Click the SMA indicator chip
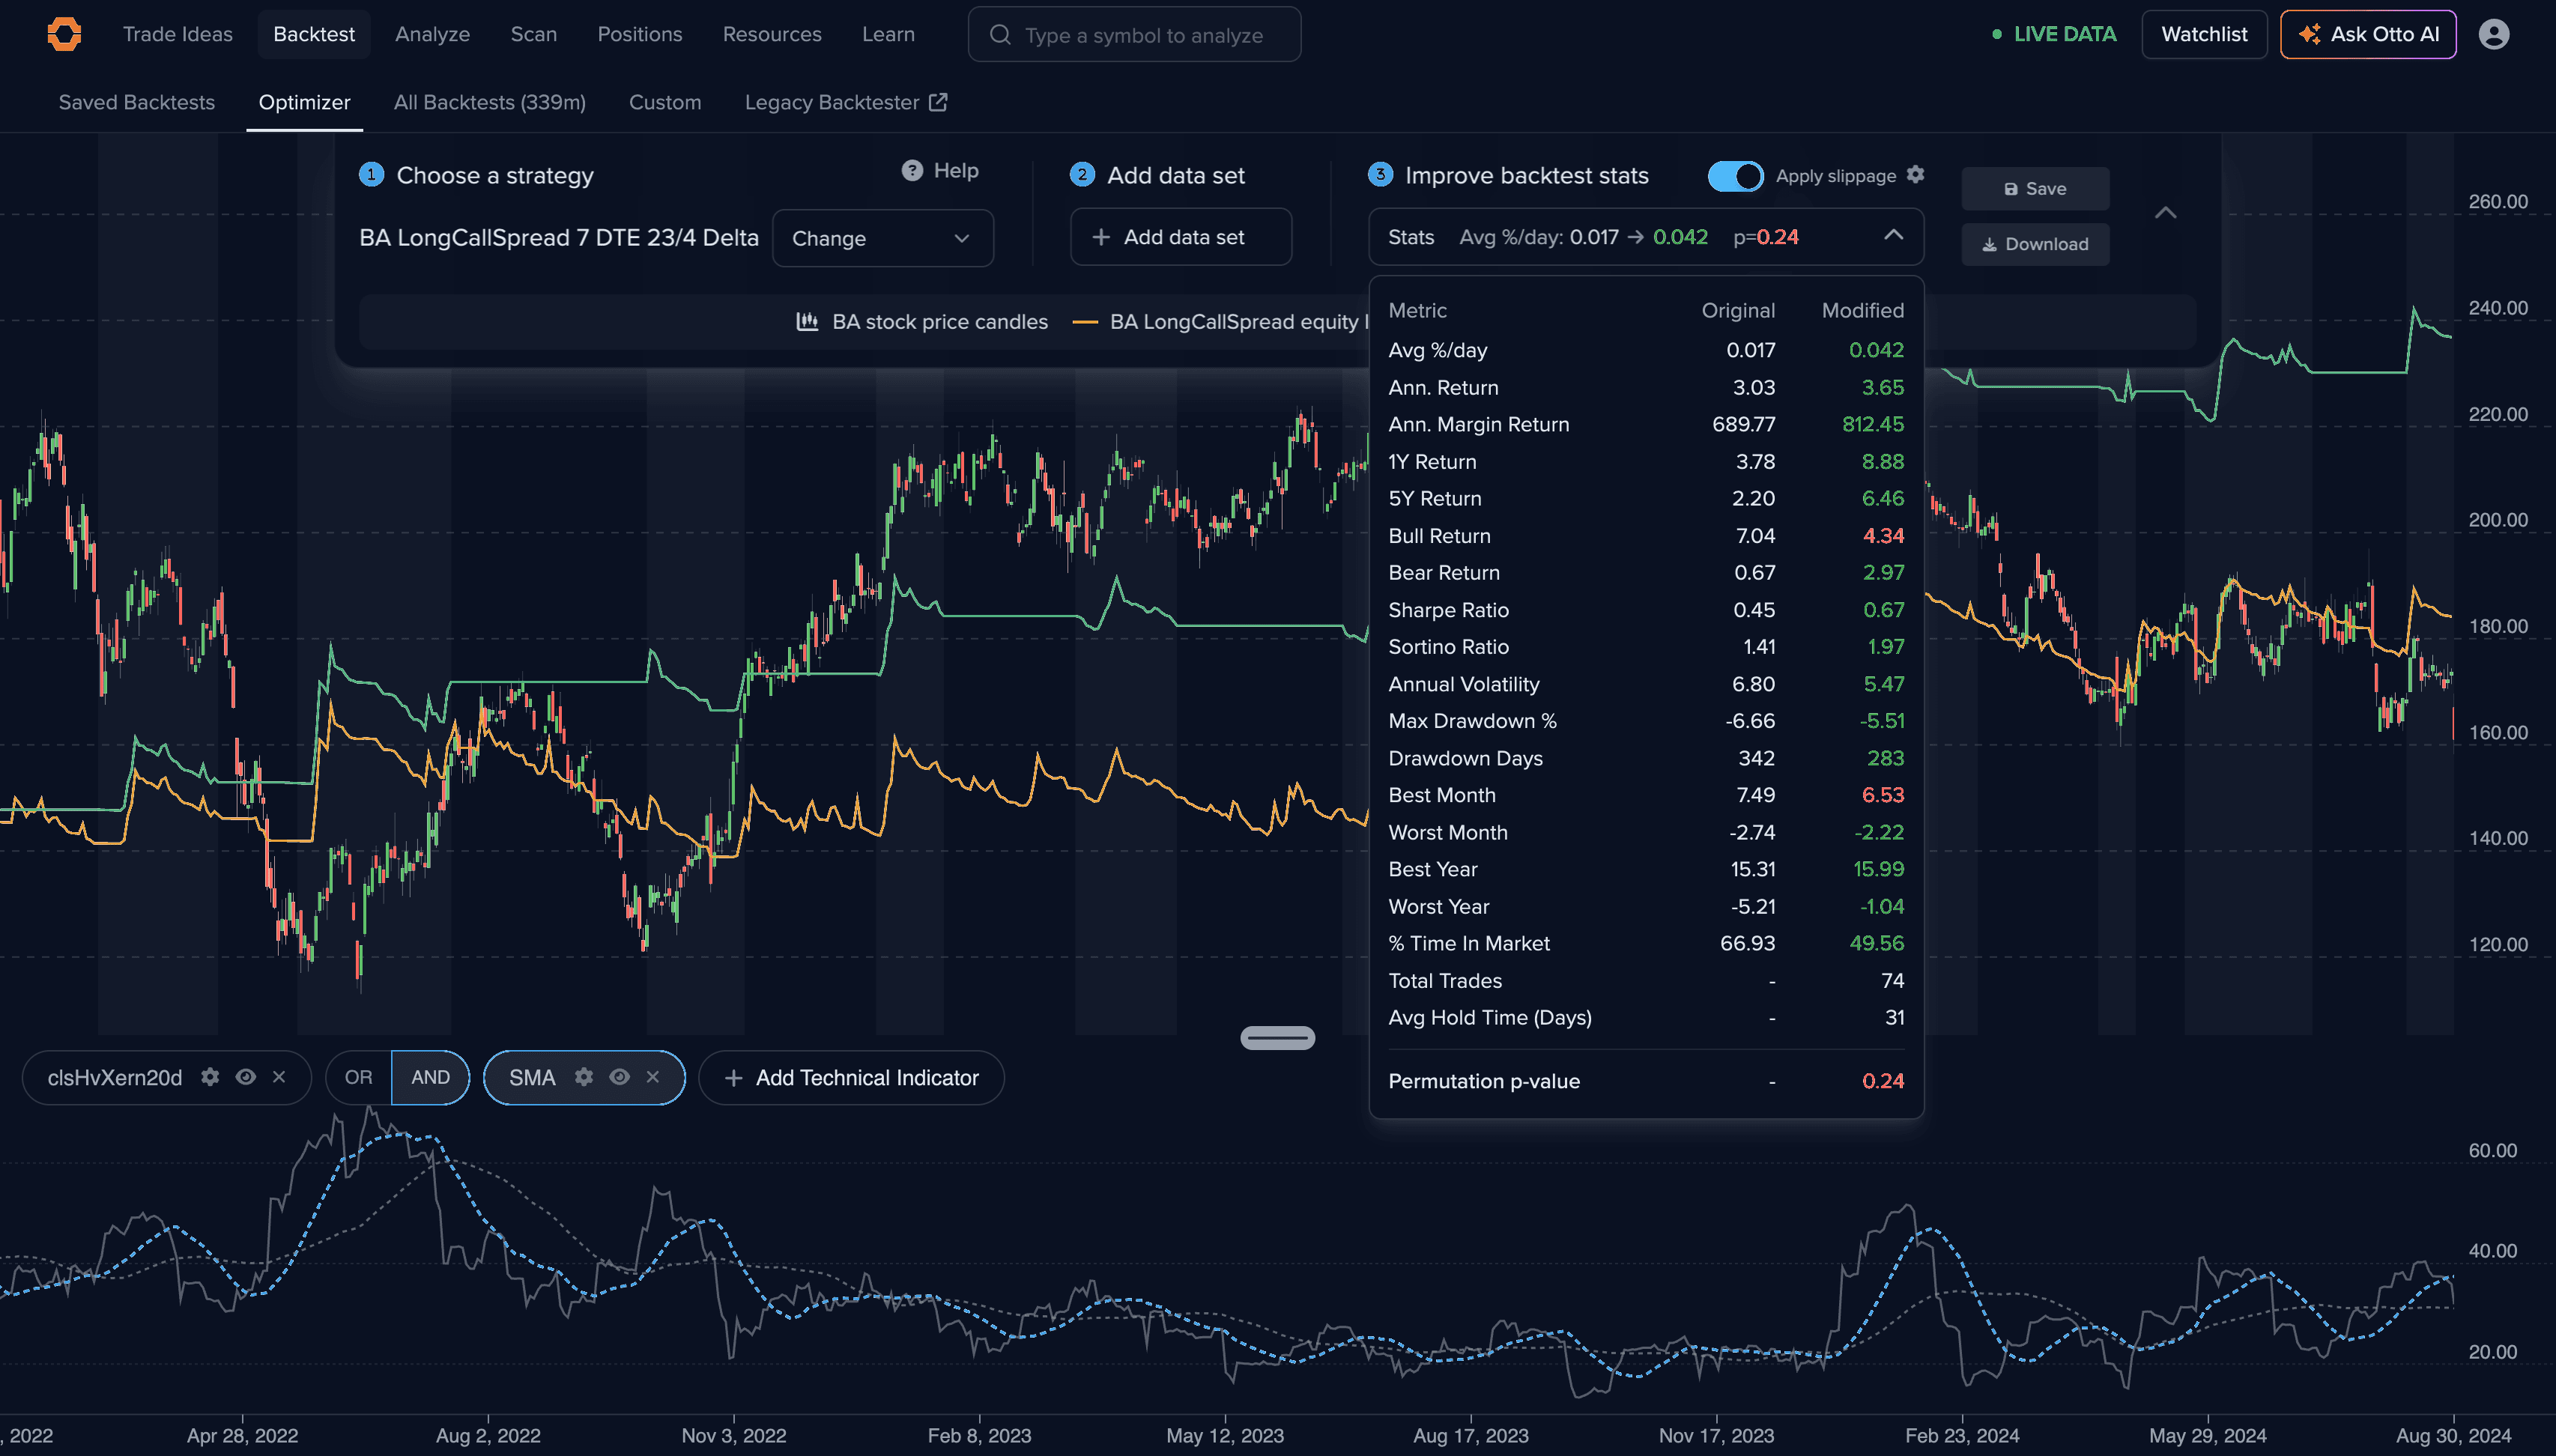Image resolution: width=2556 pixels, height=1456 pixels. [x=584, y=1077]
